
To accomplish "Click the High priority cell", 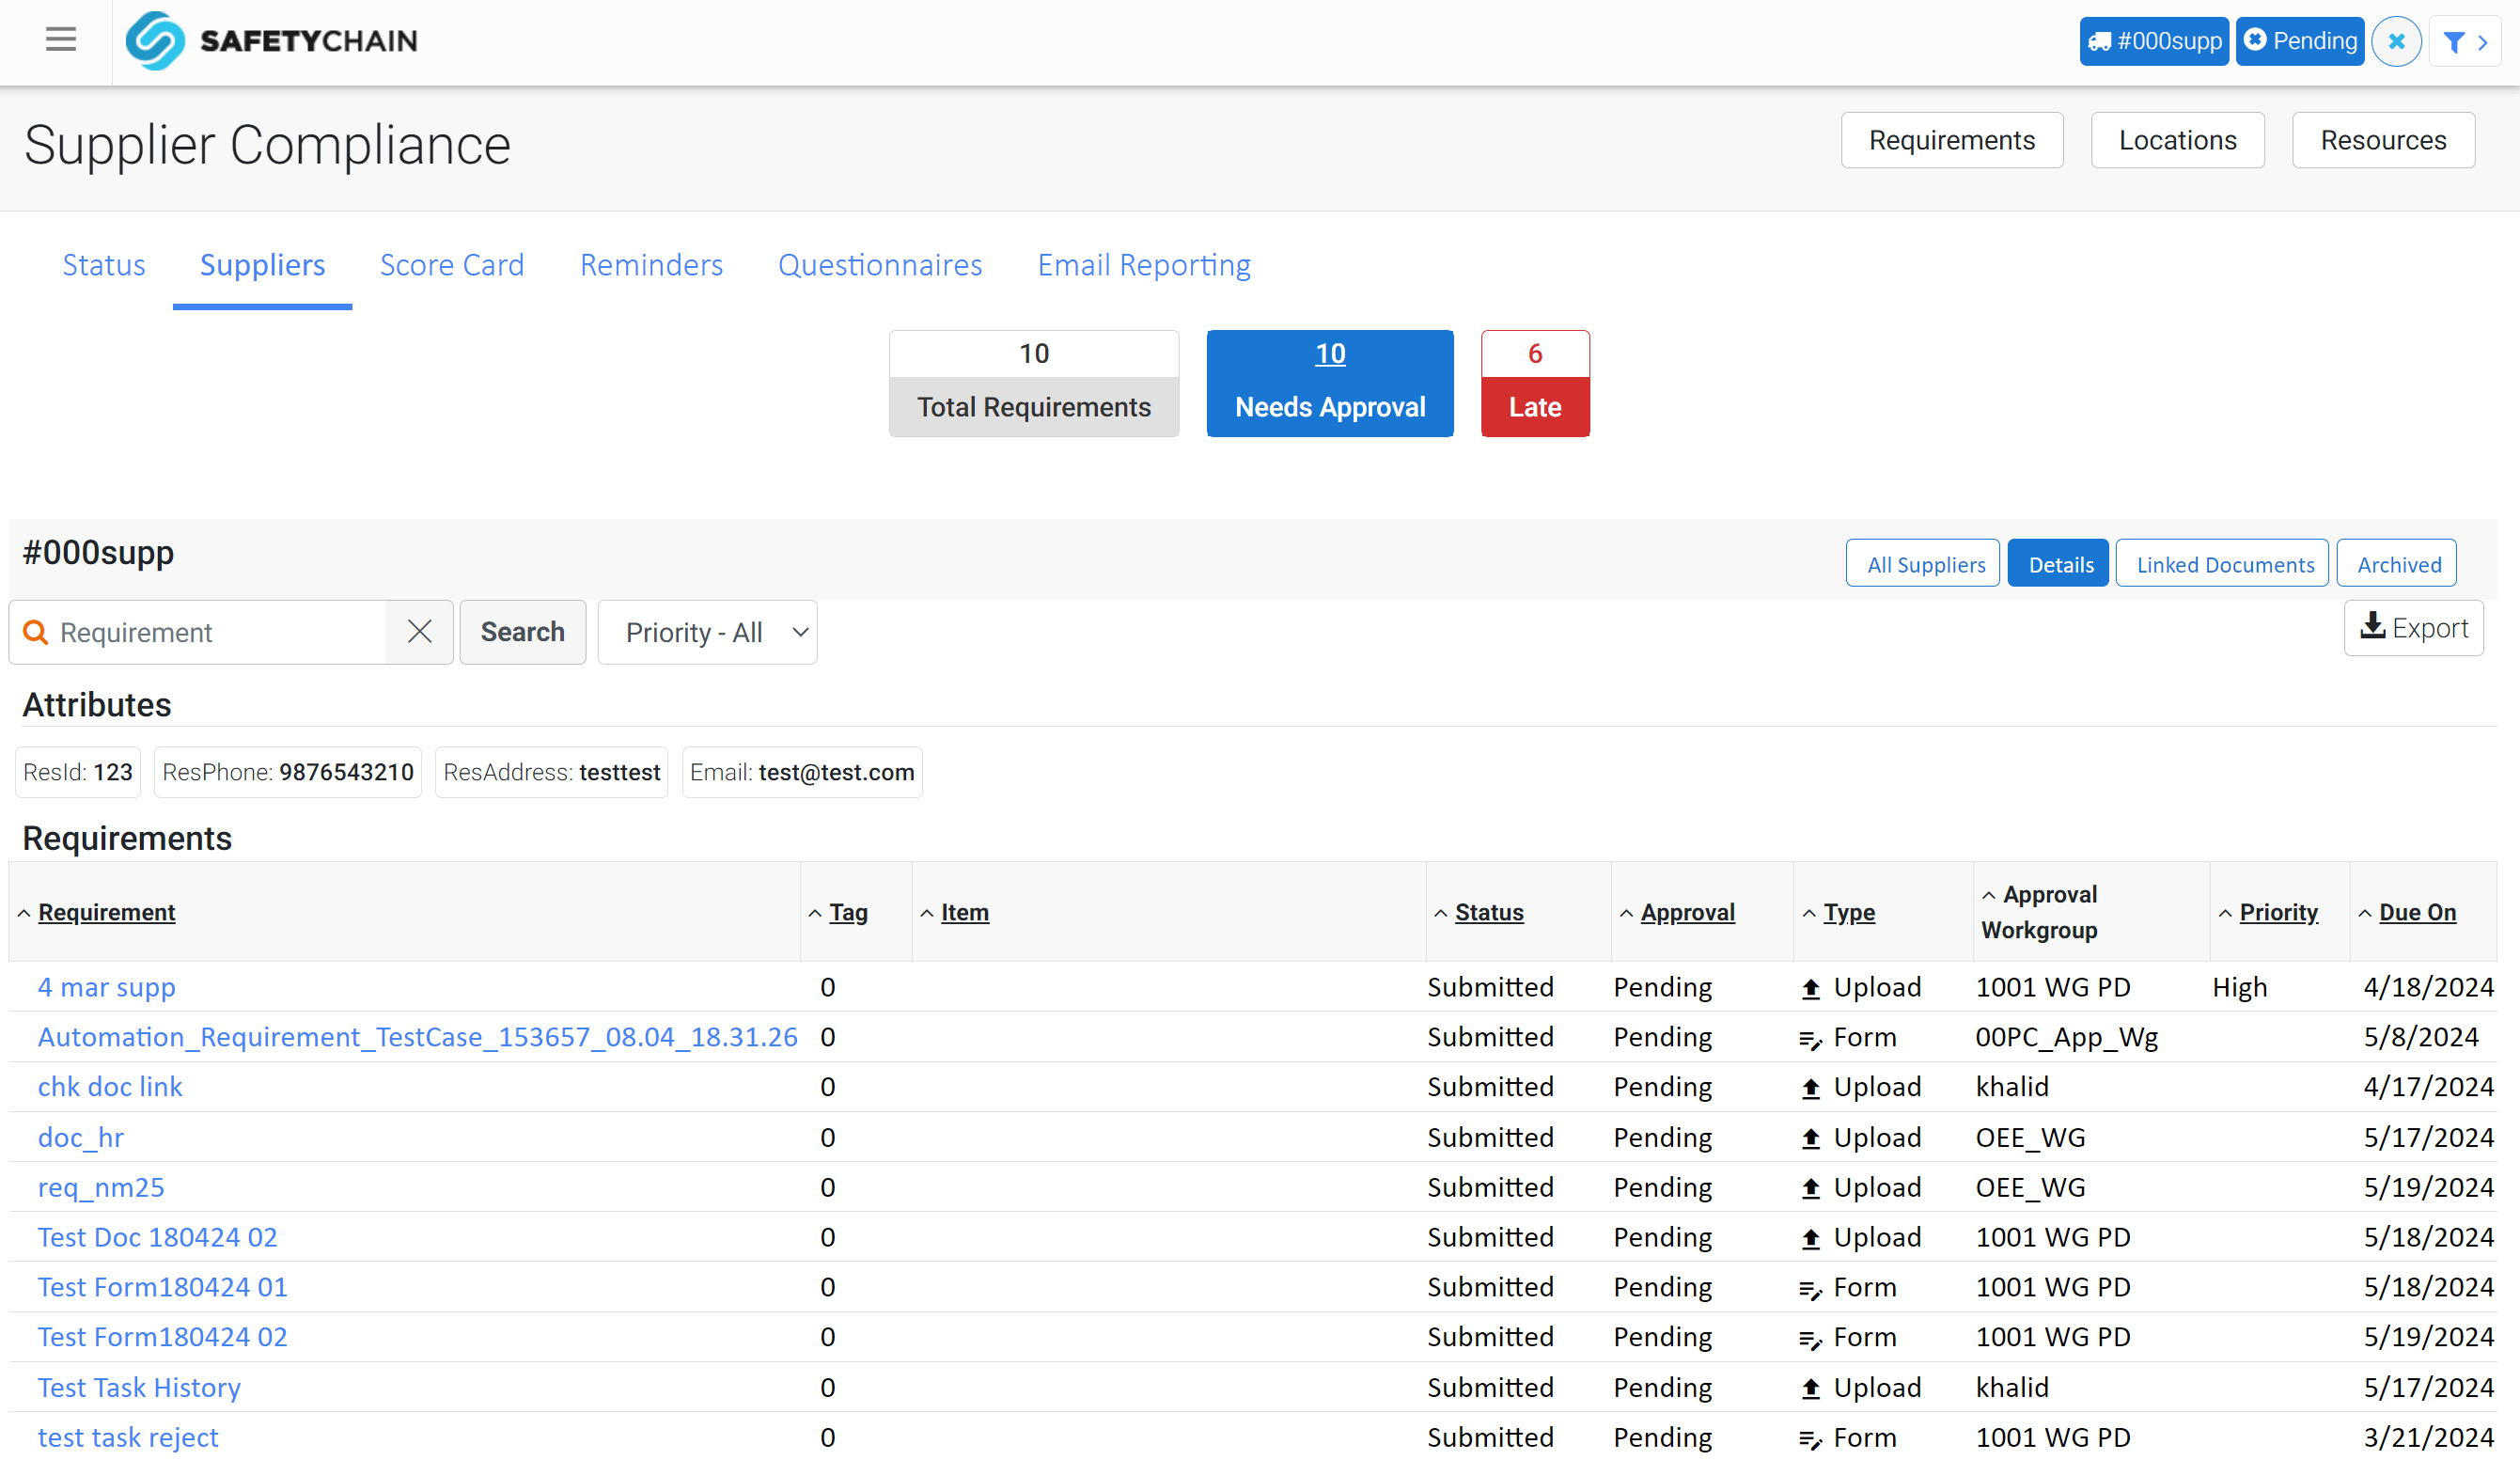I will 2239,988.
